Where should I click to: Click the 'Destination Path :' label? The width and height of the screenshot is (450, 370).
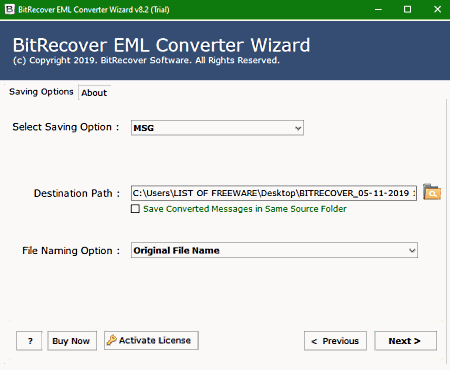(x=77, y=193)
